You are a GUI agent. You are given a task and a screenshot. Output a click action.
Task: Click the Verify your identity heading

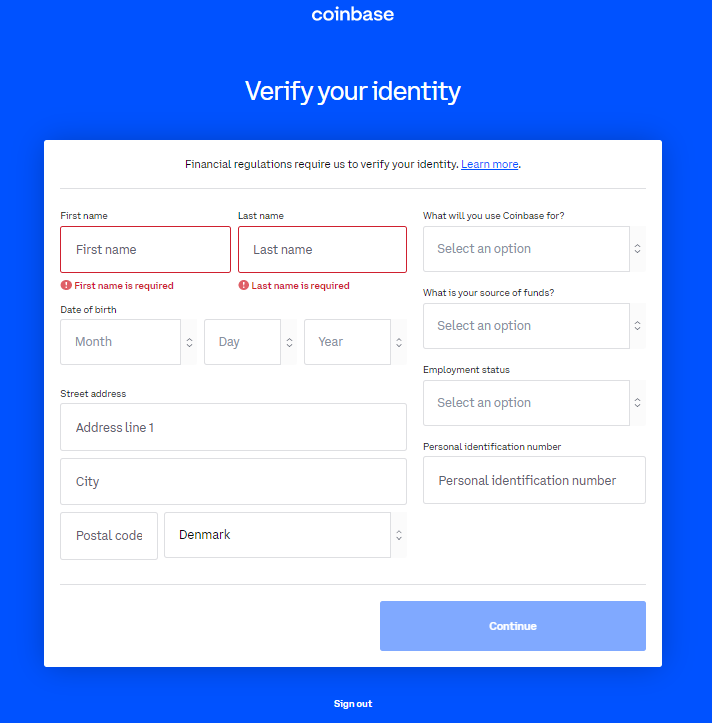point(353,92)
